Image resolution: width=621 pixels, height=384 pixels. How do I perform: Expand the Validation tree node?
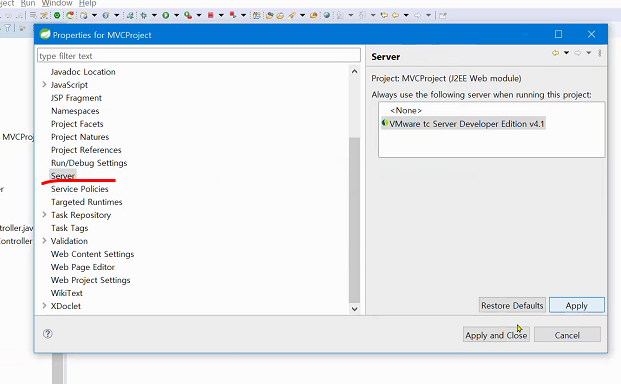44,241
